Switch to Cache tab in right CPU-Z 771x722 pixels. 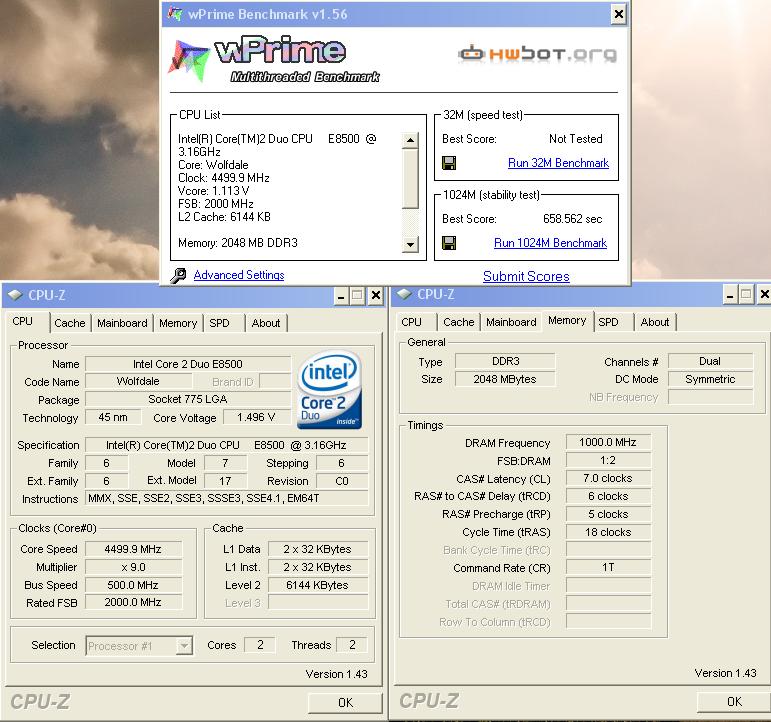click(x=459, y=322)
